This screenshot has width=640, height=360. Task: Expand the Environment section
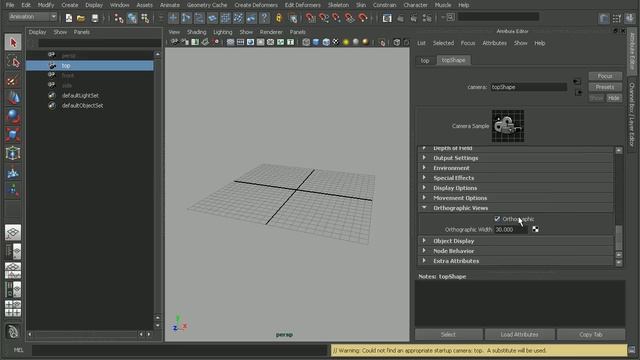point(515,168)
